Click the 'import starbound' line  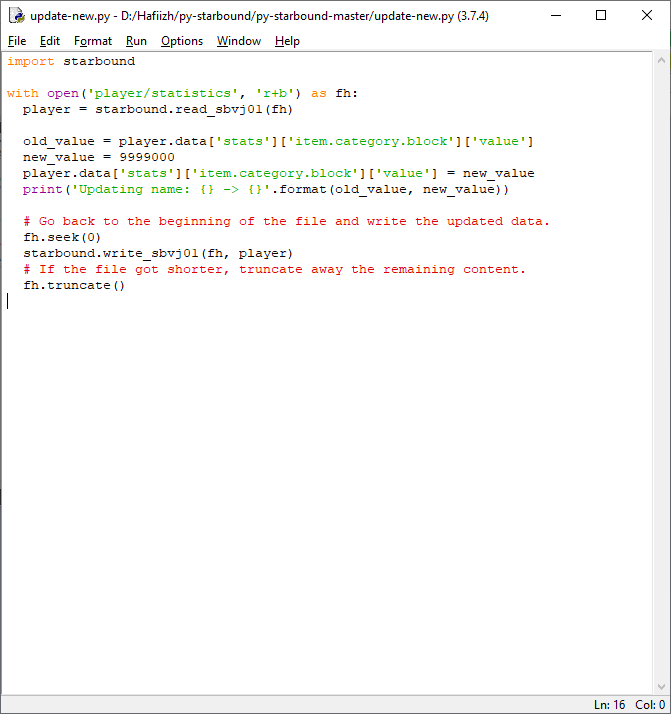[x=71, y=61]
